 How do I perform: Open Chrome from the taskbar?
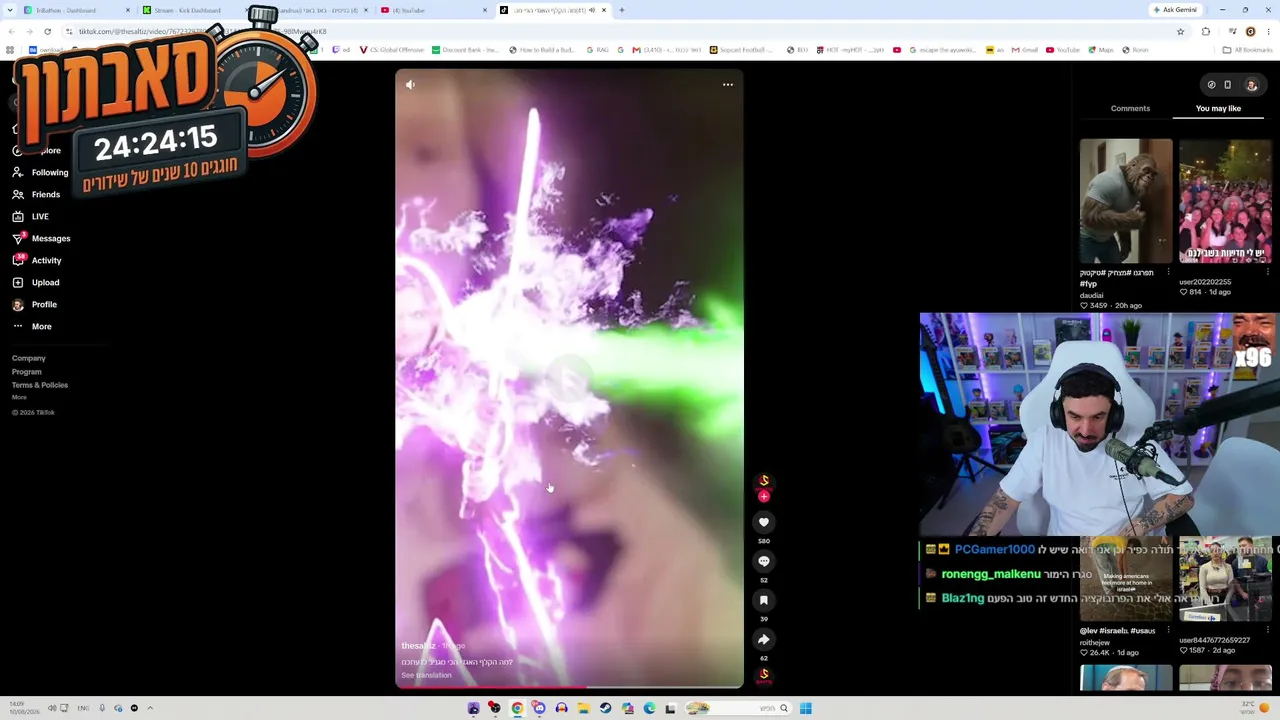pyautogui.click(x=517, y=708)
